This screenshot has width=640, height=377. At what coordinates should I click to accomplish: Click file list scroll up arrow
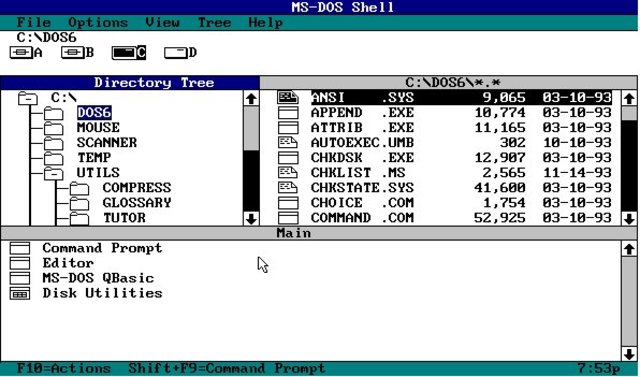pos(629,98)
